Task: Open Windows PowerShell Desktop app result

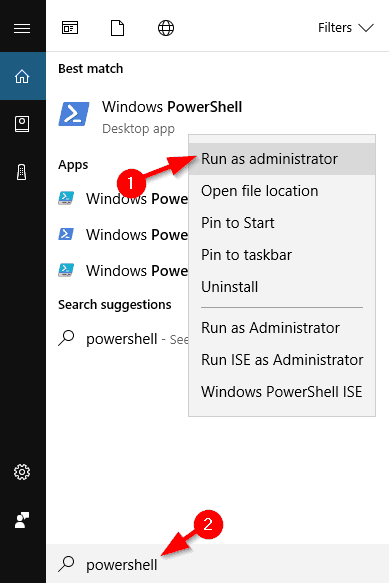Action: pos(172,116)
